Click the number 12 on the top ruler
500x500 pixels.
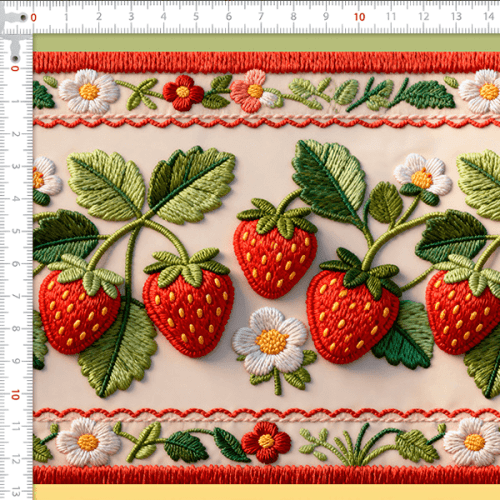[424, 16]
